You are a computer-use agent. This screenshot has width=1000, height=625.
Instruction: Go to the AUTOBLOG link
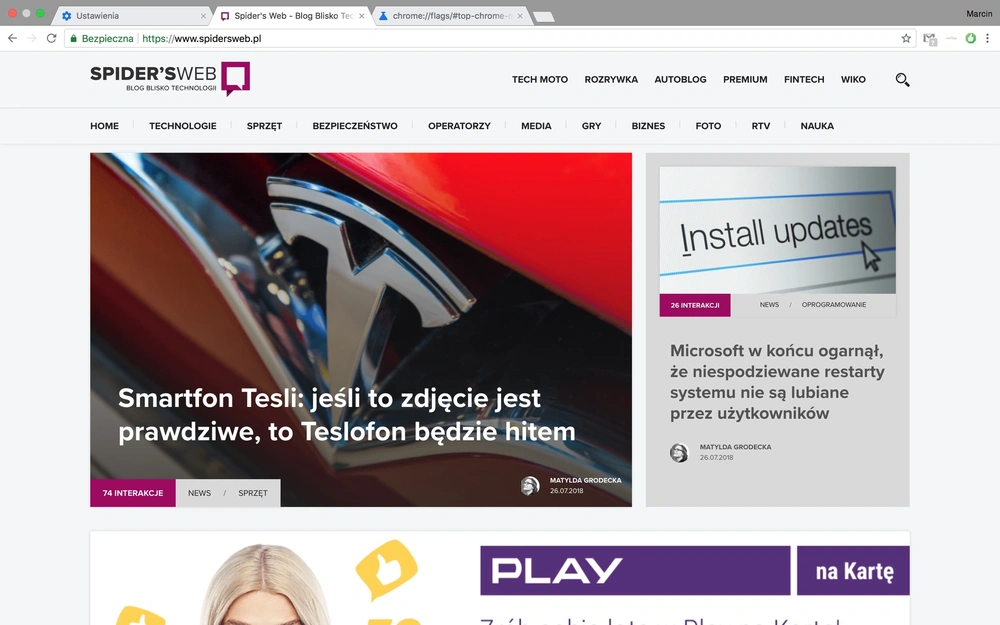(x=680, y=80)
